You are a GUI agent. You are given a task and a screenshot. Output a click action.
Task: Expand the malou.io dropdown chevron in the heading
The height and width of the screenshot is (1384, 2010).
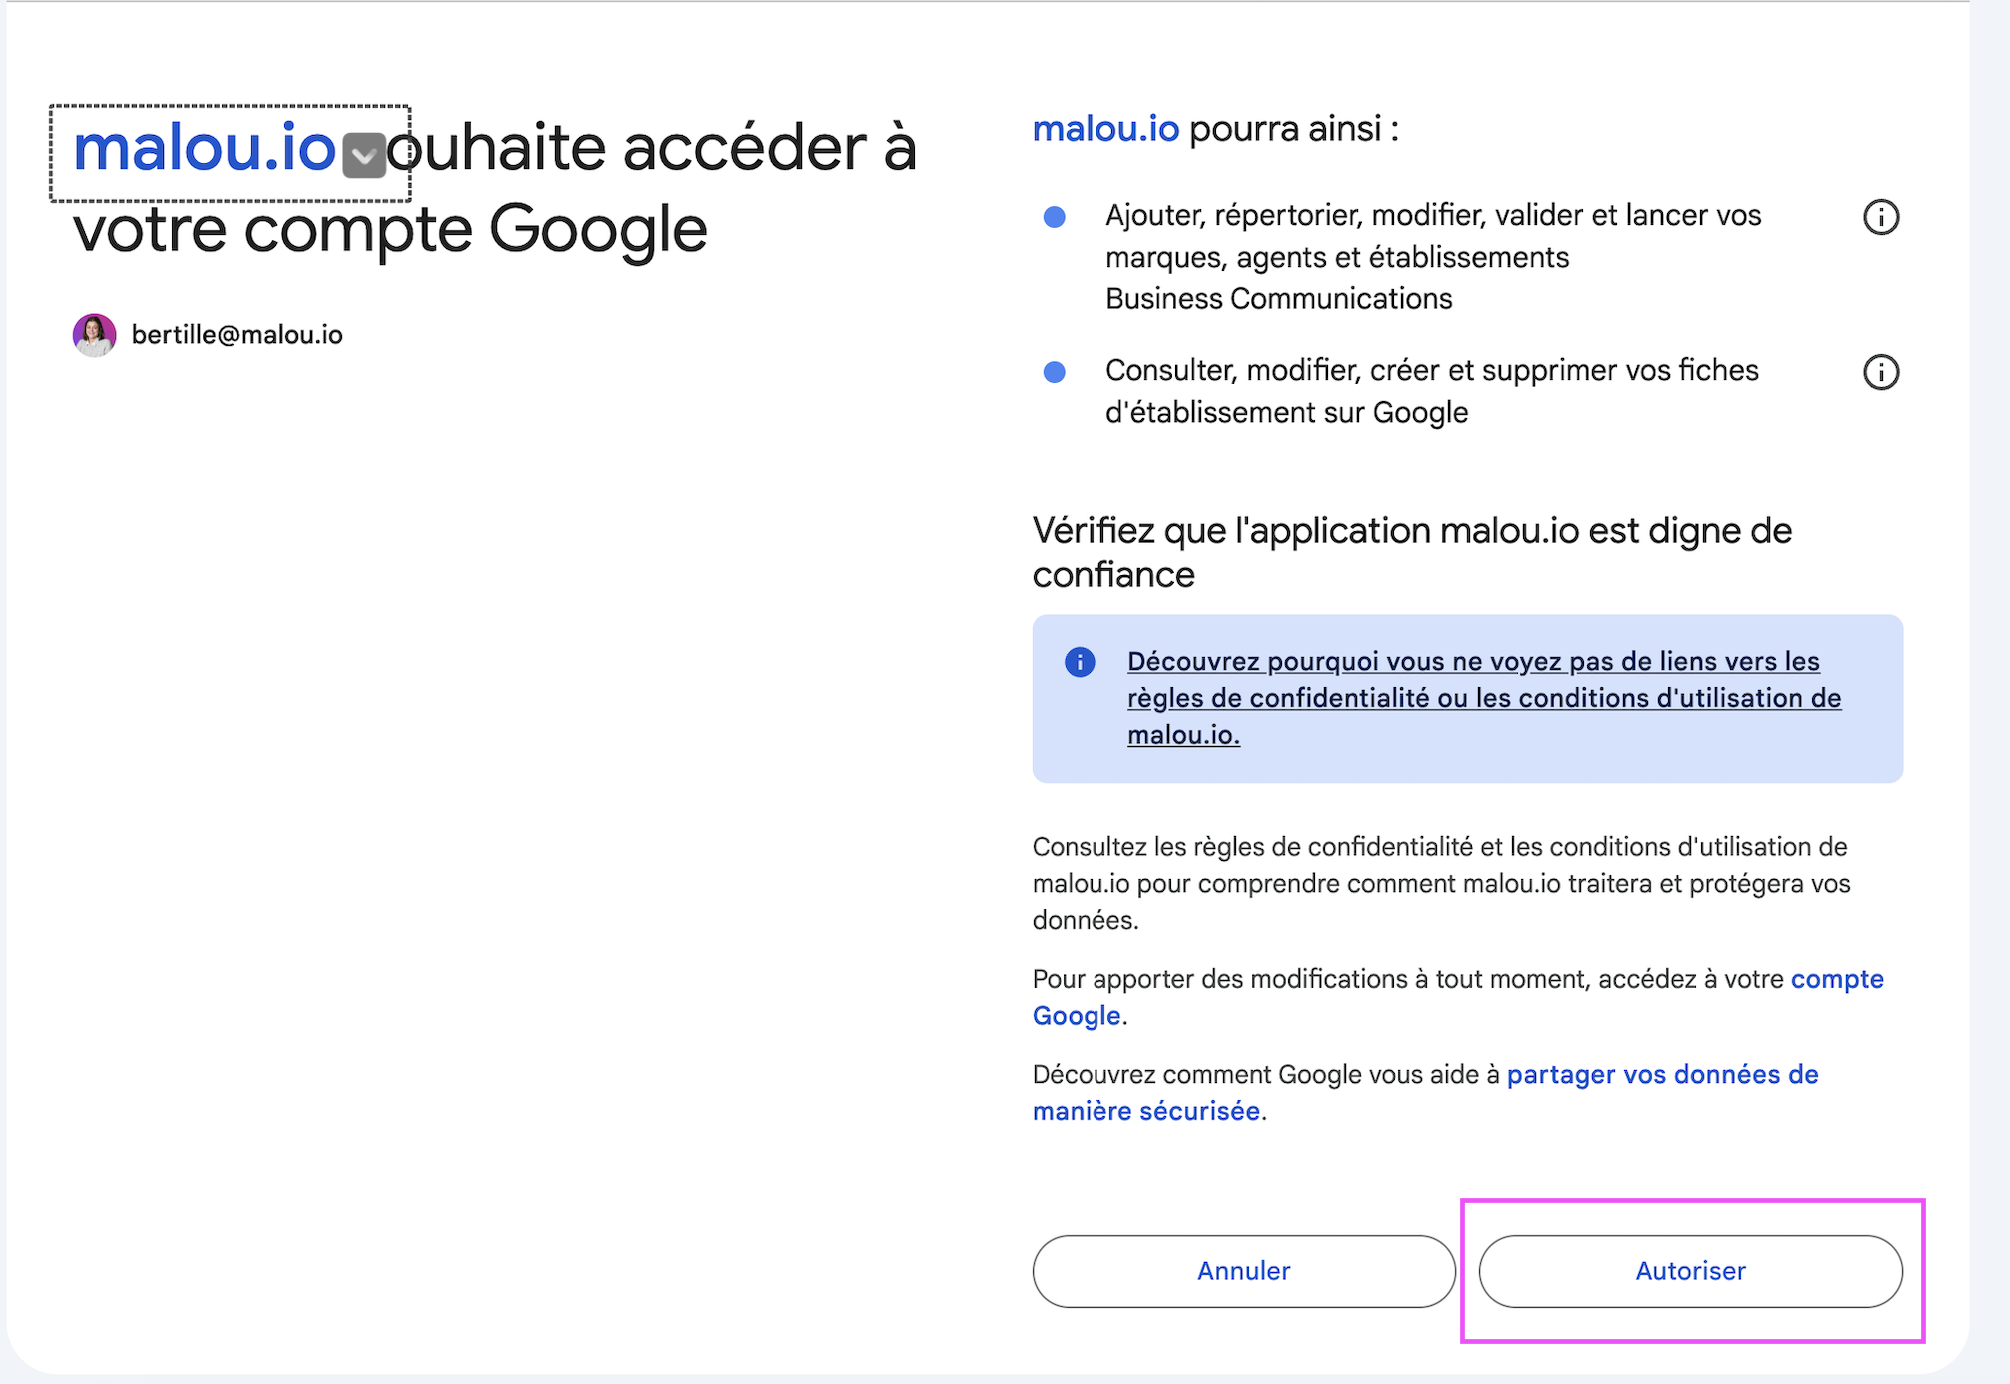[x=364, y=155]
